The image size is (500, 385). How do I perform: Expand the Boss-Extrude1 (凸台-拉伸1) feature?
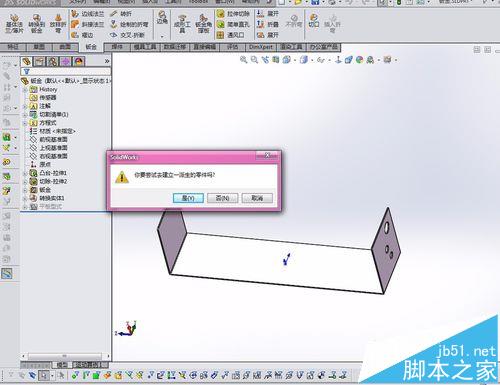click(x=25, y=173)
